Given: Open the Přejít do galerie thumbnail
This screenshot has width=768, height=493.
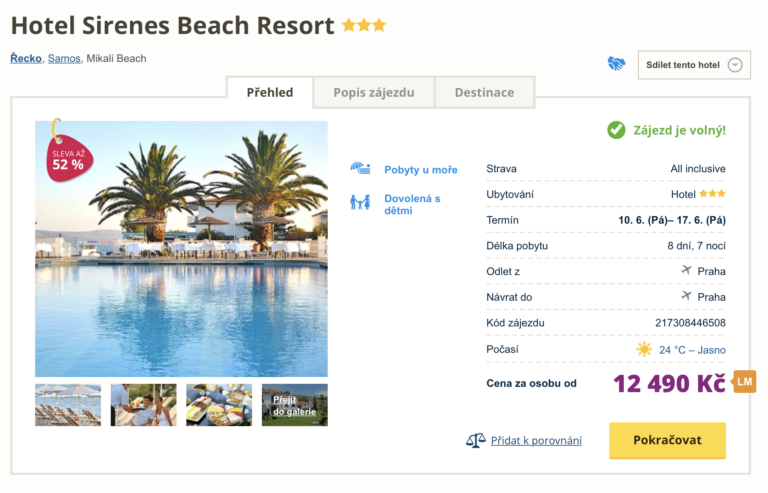Looking at the screenshot, I should click(x=295, y=405).
